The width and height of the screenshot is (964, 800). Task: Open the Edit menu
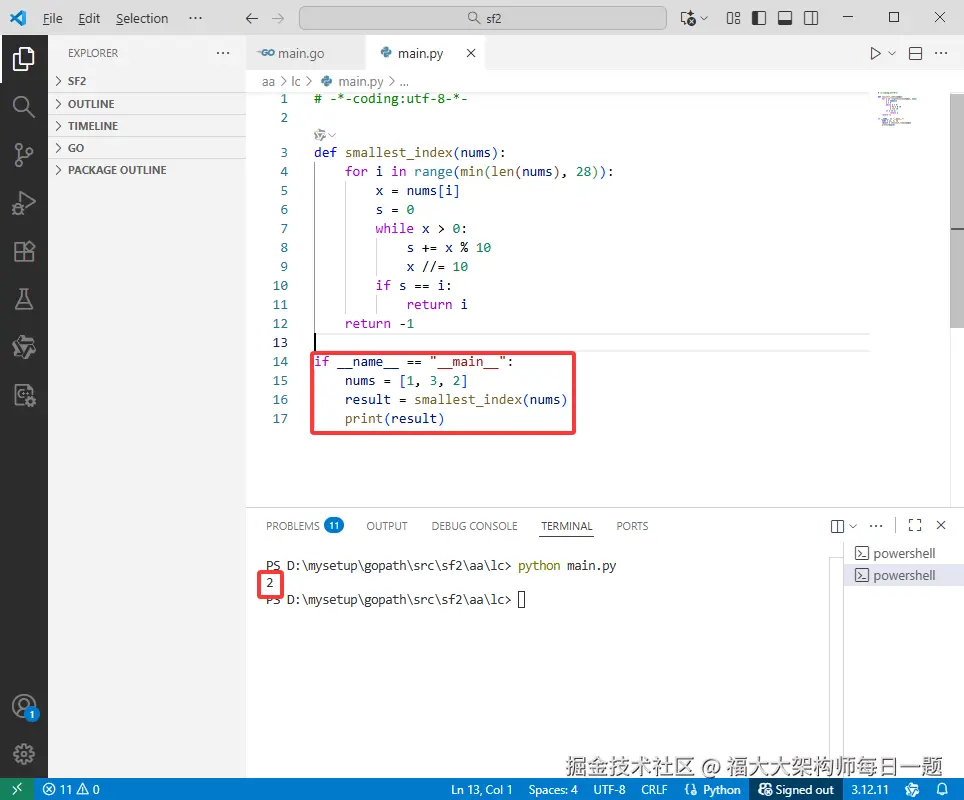pyautogui.click(x=89, y=18)
